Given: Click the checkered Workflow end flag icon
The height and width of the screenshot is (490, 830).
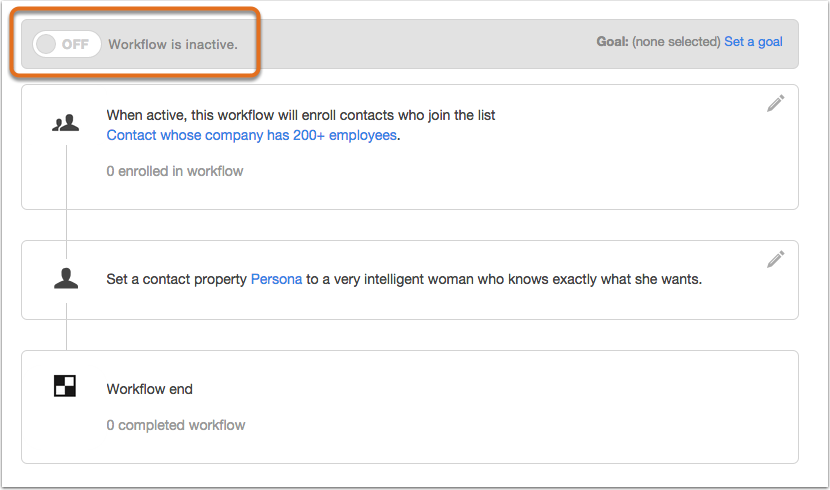Looking at the screenshot, I should [x=65, y=386].
